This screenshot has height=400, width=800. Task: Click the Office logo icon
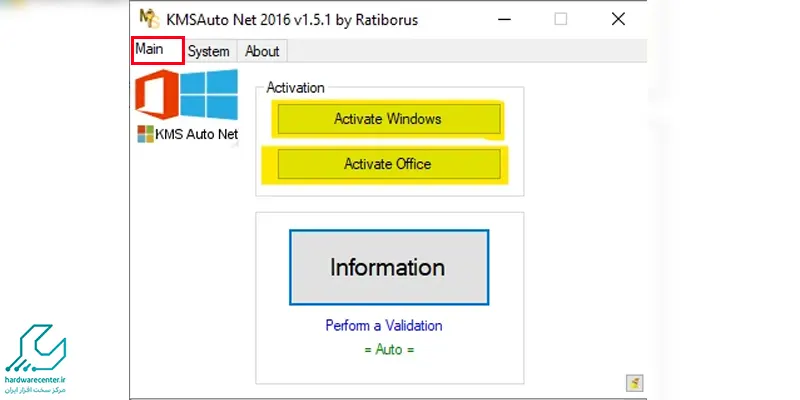point(157,94)
